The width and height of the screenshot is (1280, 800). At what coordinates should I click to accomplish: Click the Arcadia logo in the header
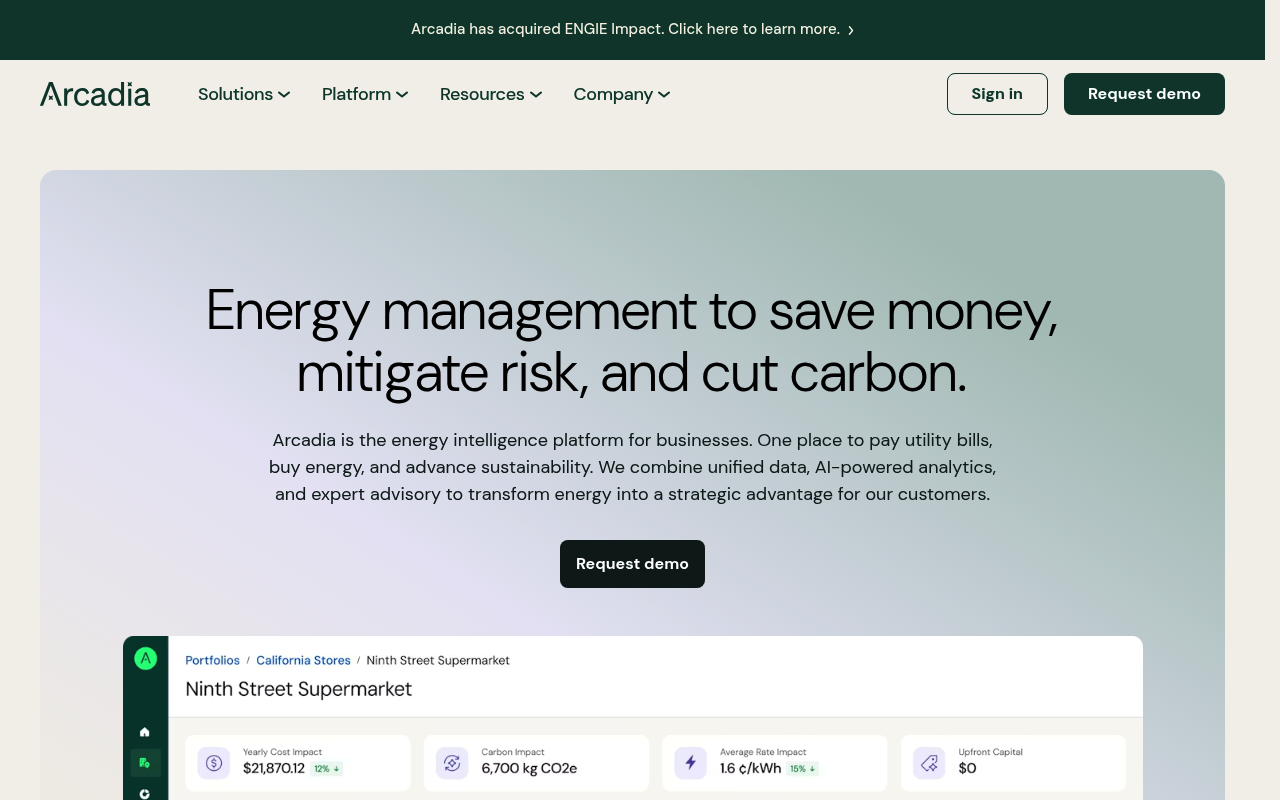pyautogui.click(x=95, y=94)
